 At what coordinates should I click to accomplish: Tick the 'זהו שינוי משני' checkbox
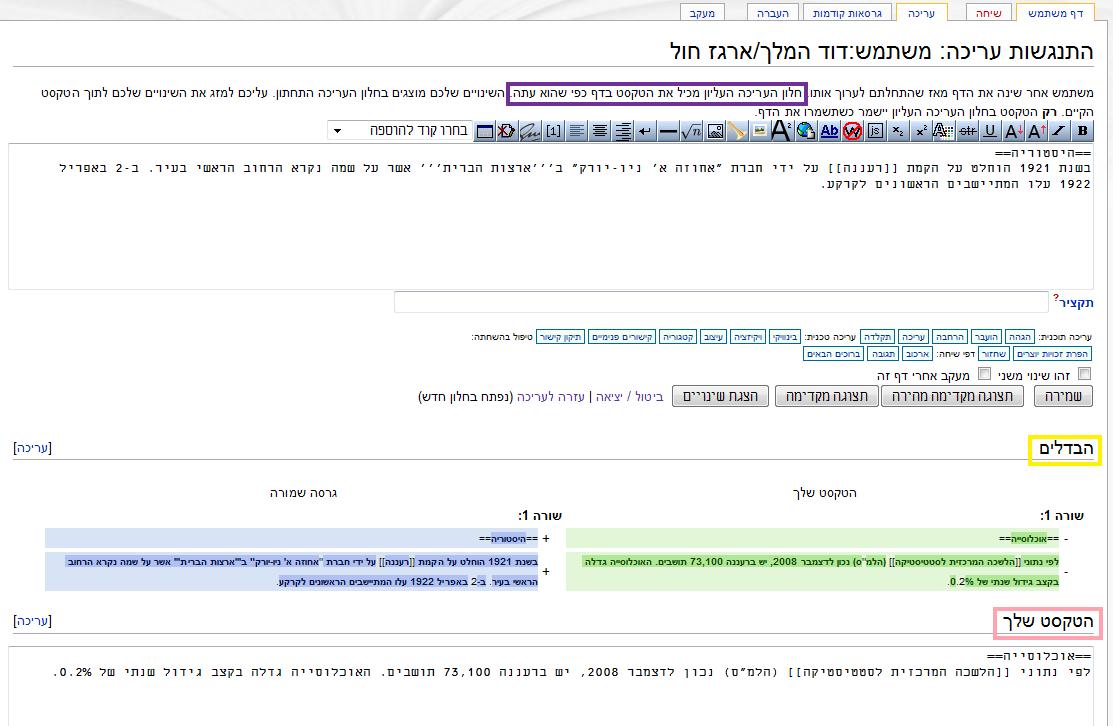pos(1084,374)
